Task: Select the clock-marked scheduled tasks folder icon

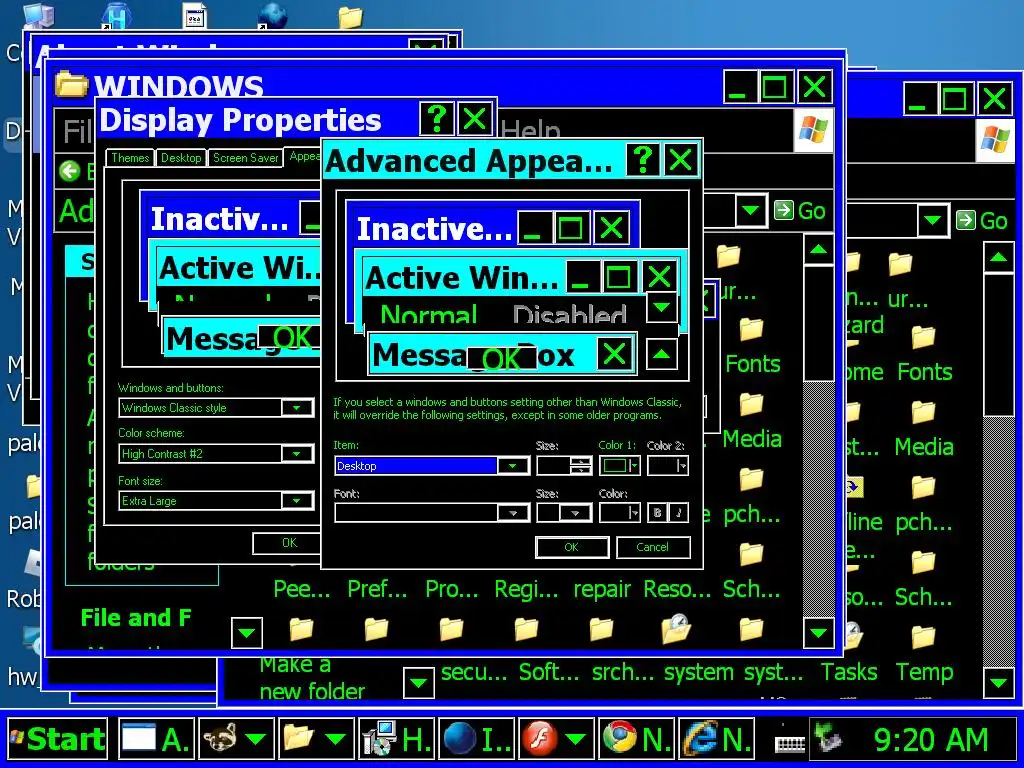Action: pos(676,630)
